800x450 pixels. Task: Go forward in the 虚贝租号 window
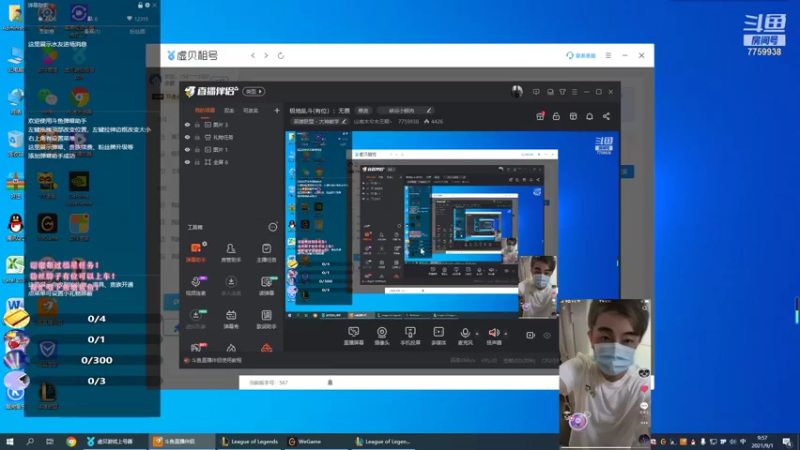pyautogui.click(x=266, y=55)
